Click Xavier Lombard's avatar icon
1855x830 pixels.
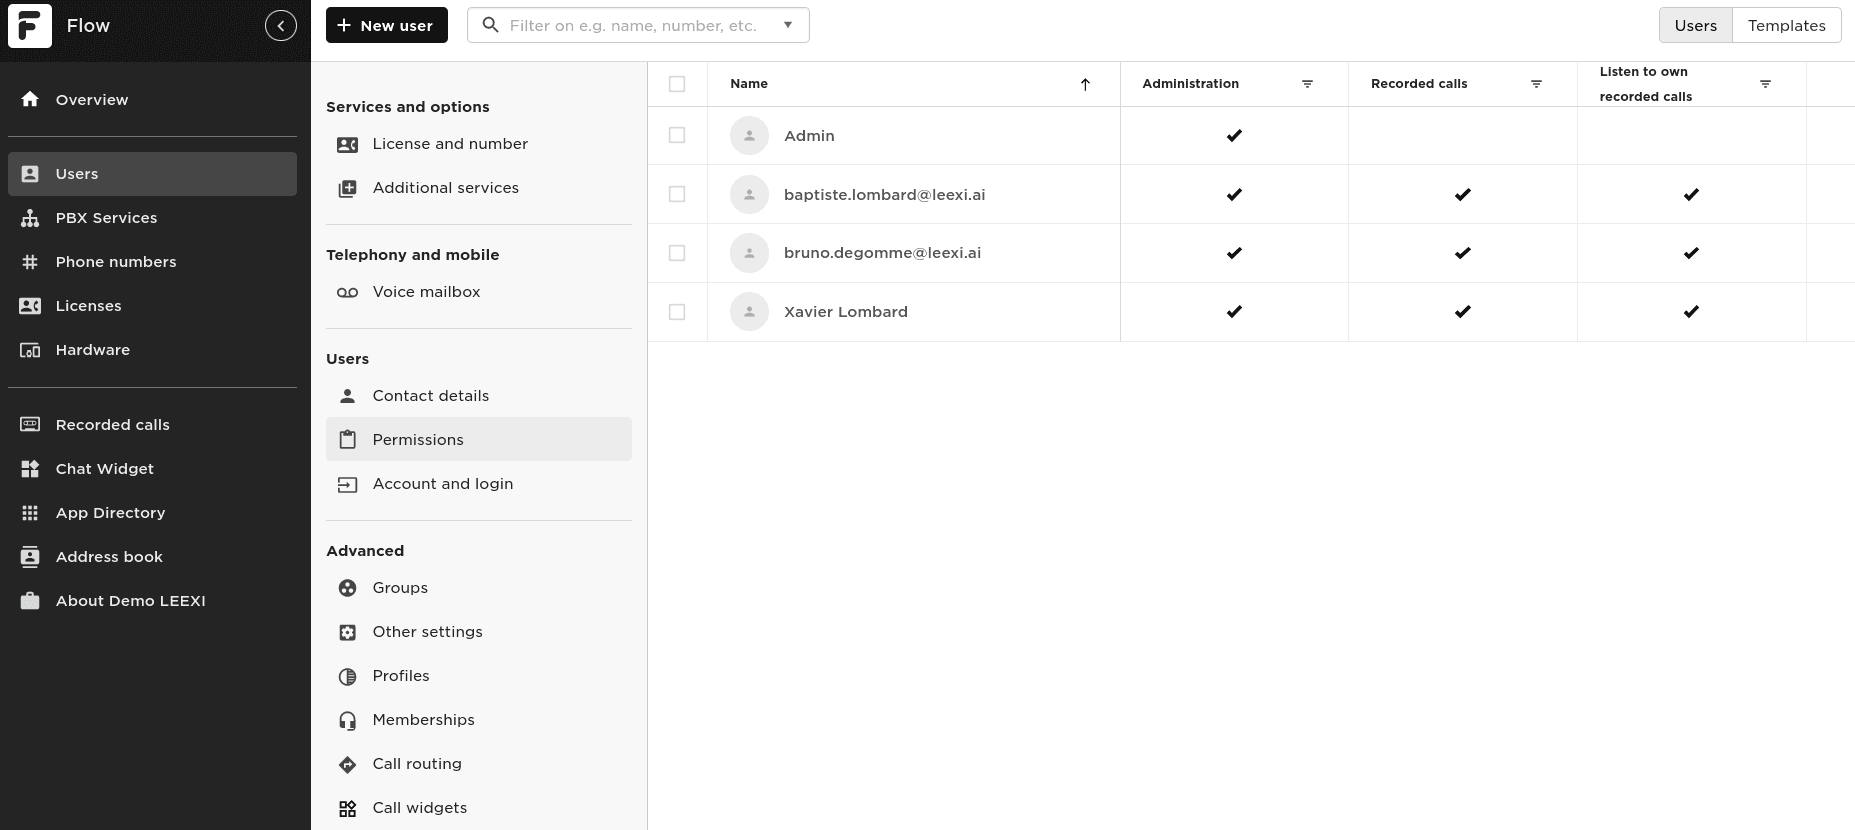pos(749,312)
